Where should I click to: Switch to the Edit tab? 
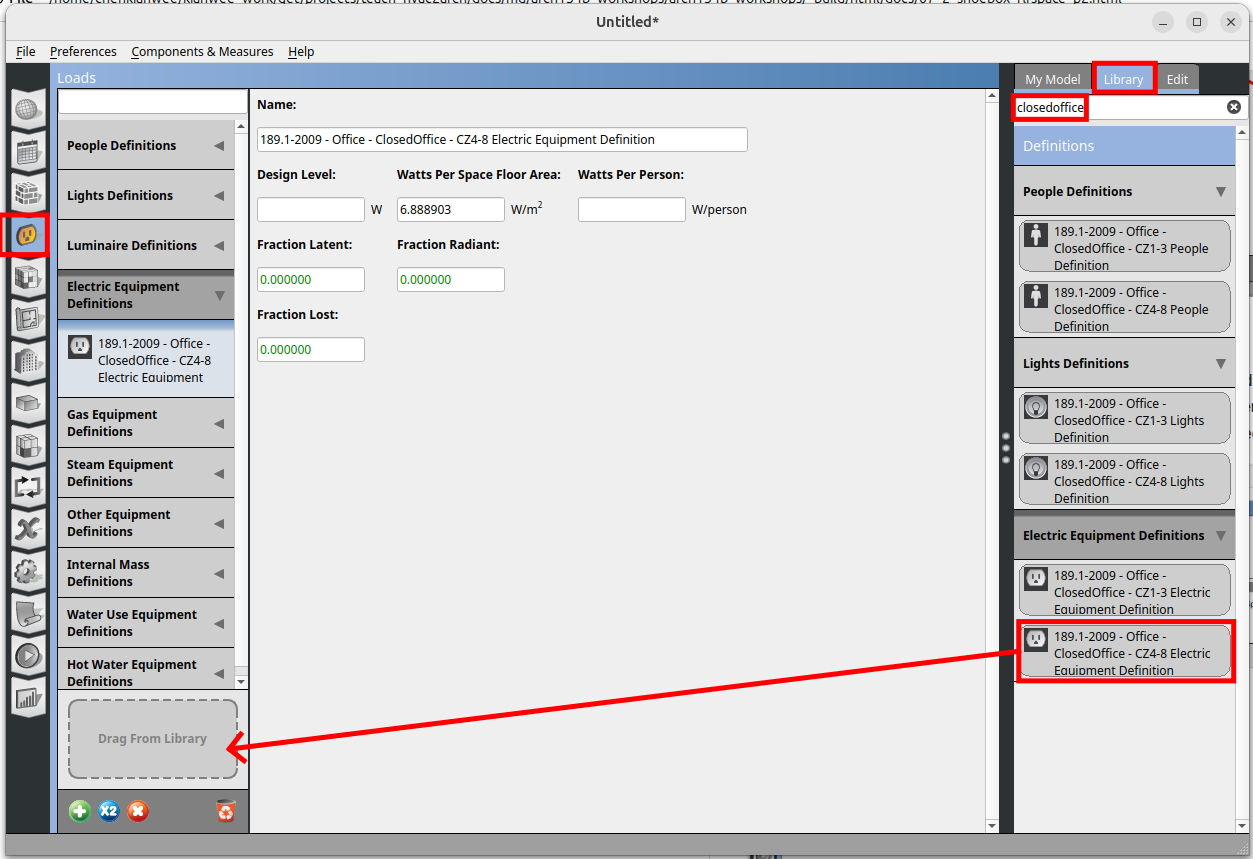click(1177, 80)
